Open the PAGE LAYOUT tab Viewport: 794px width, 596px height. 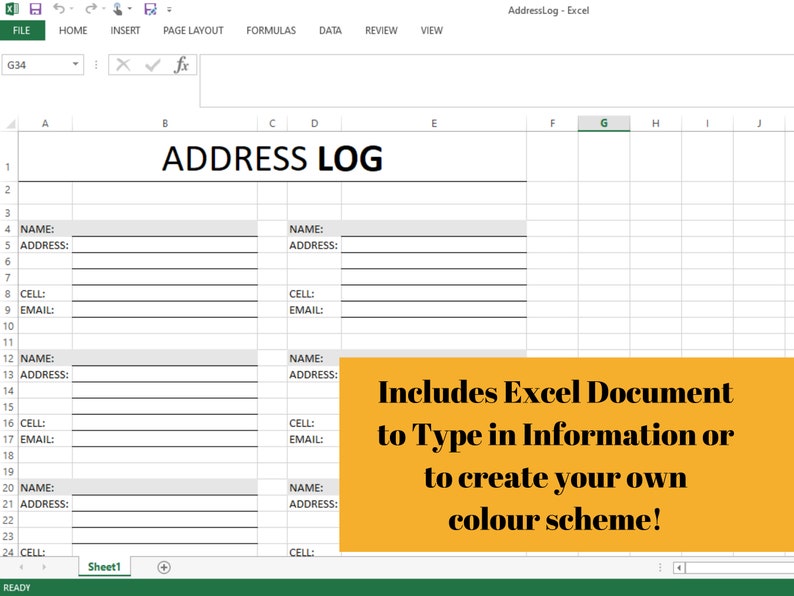click(x=193, y=30)
